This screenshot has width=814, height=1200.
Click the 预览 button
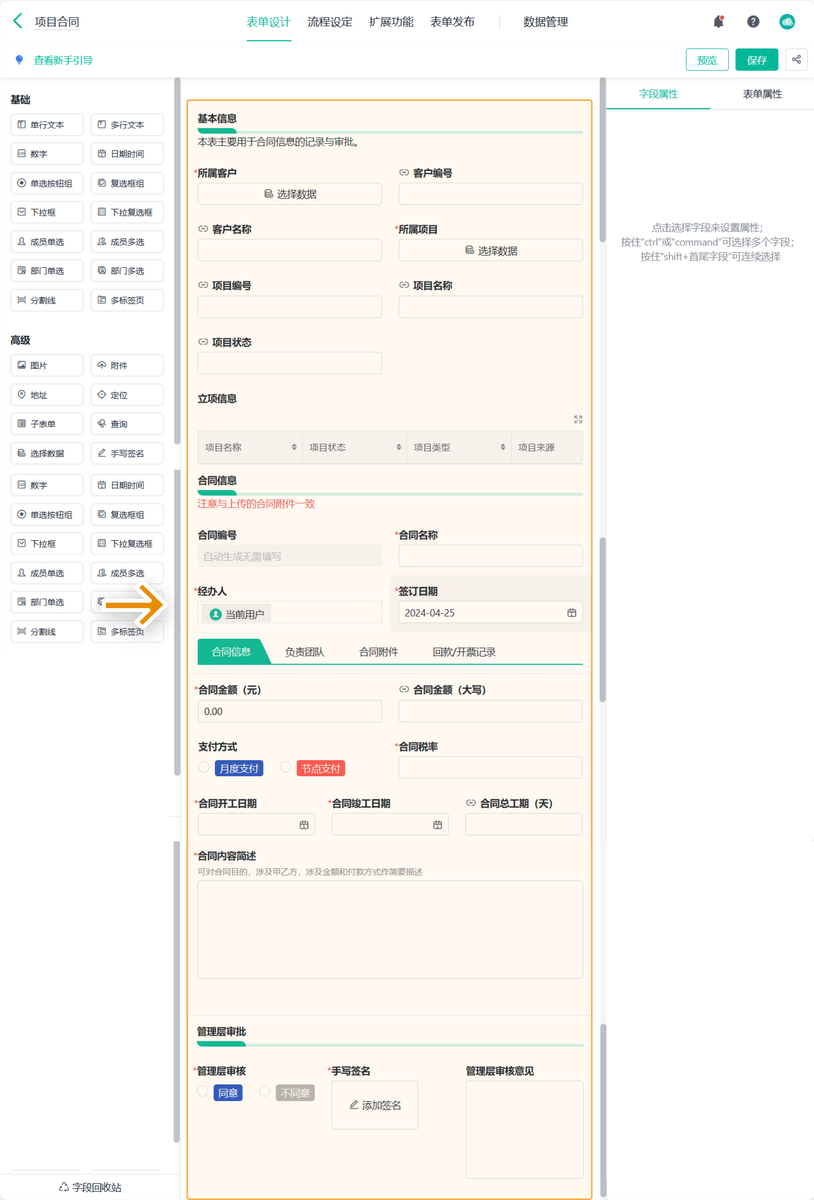(707, 60)
